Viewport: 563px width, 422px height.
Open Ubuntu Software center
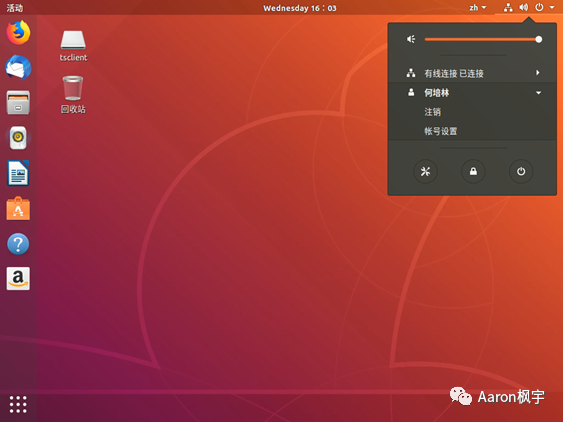click(x=18, y=208)
